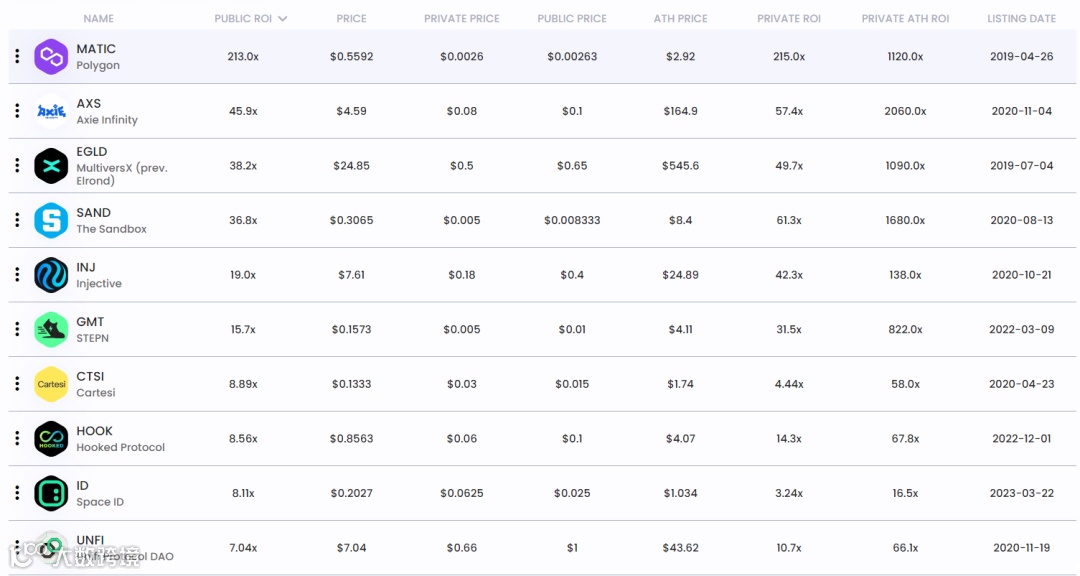
Task: Sort table by LISTING DATE header
Action: [1021, 18]
